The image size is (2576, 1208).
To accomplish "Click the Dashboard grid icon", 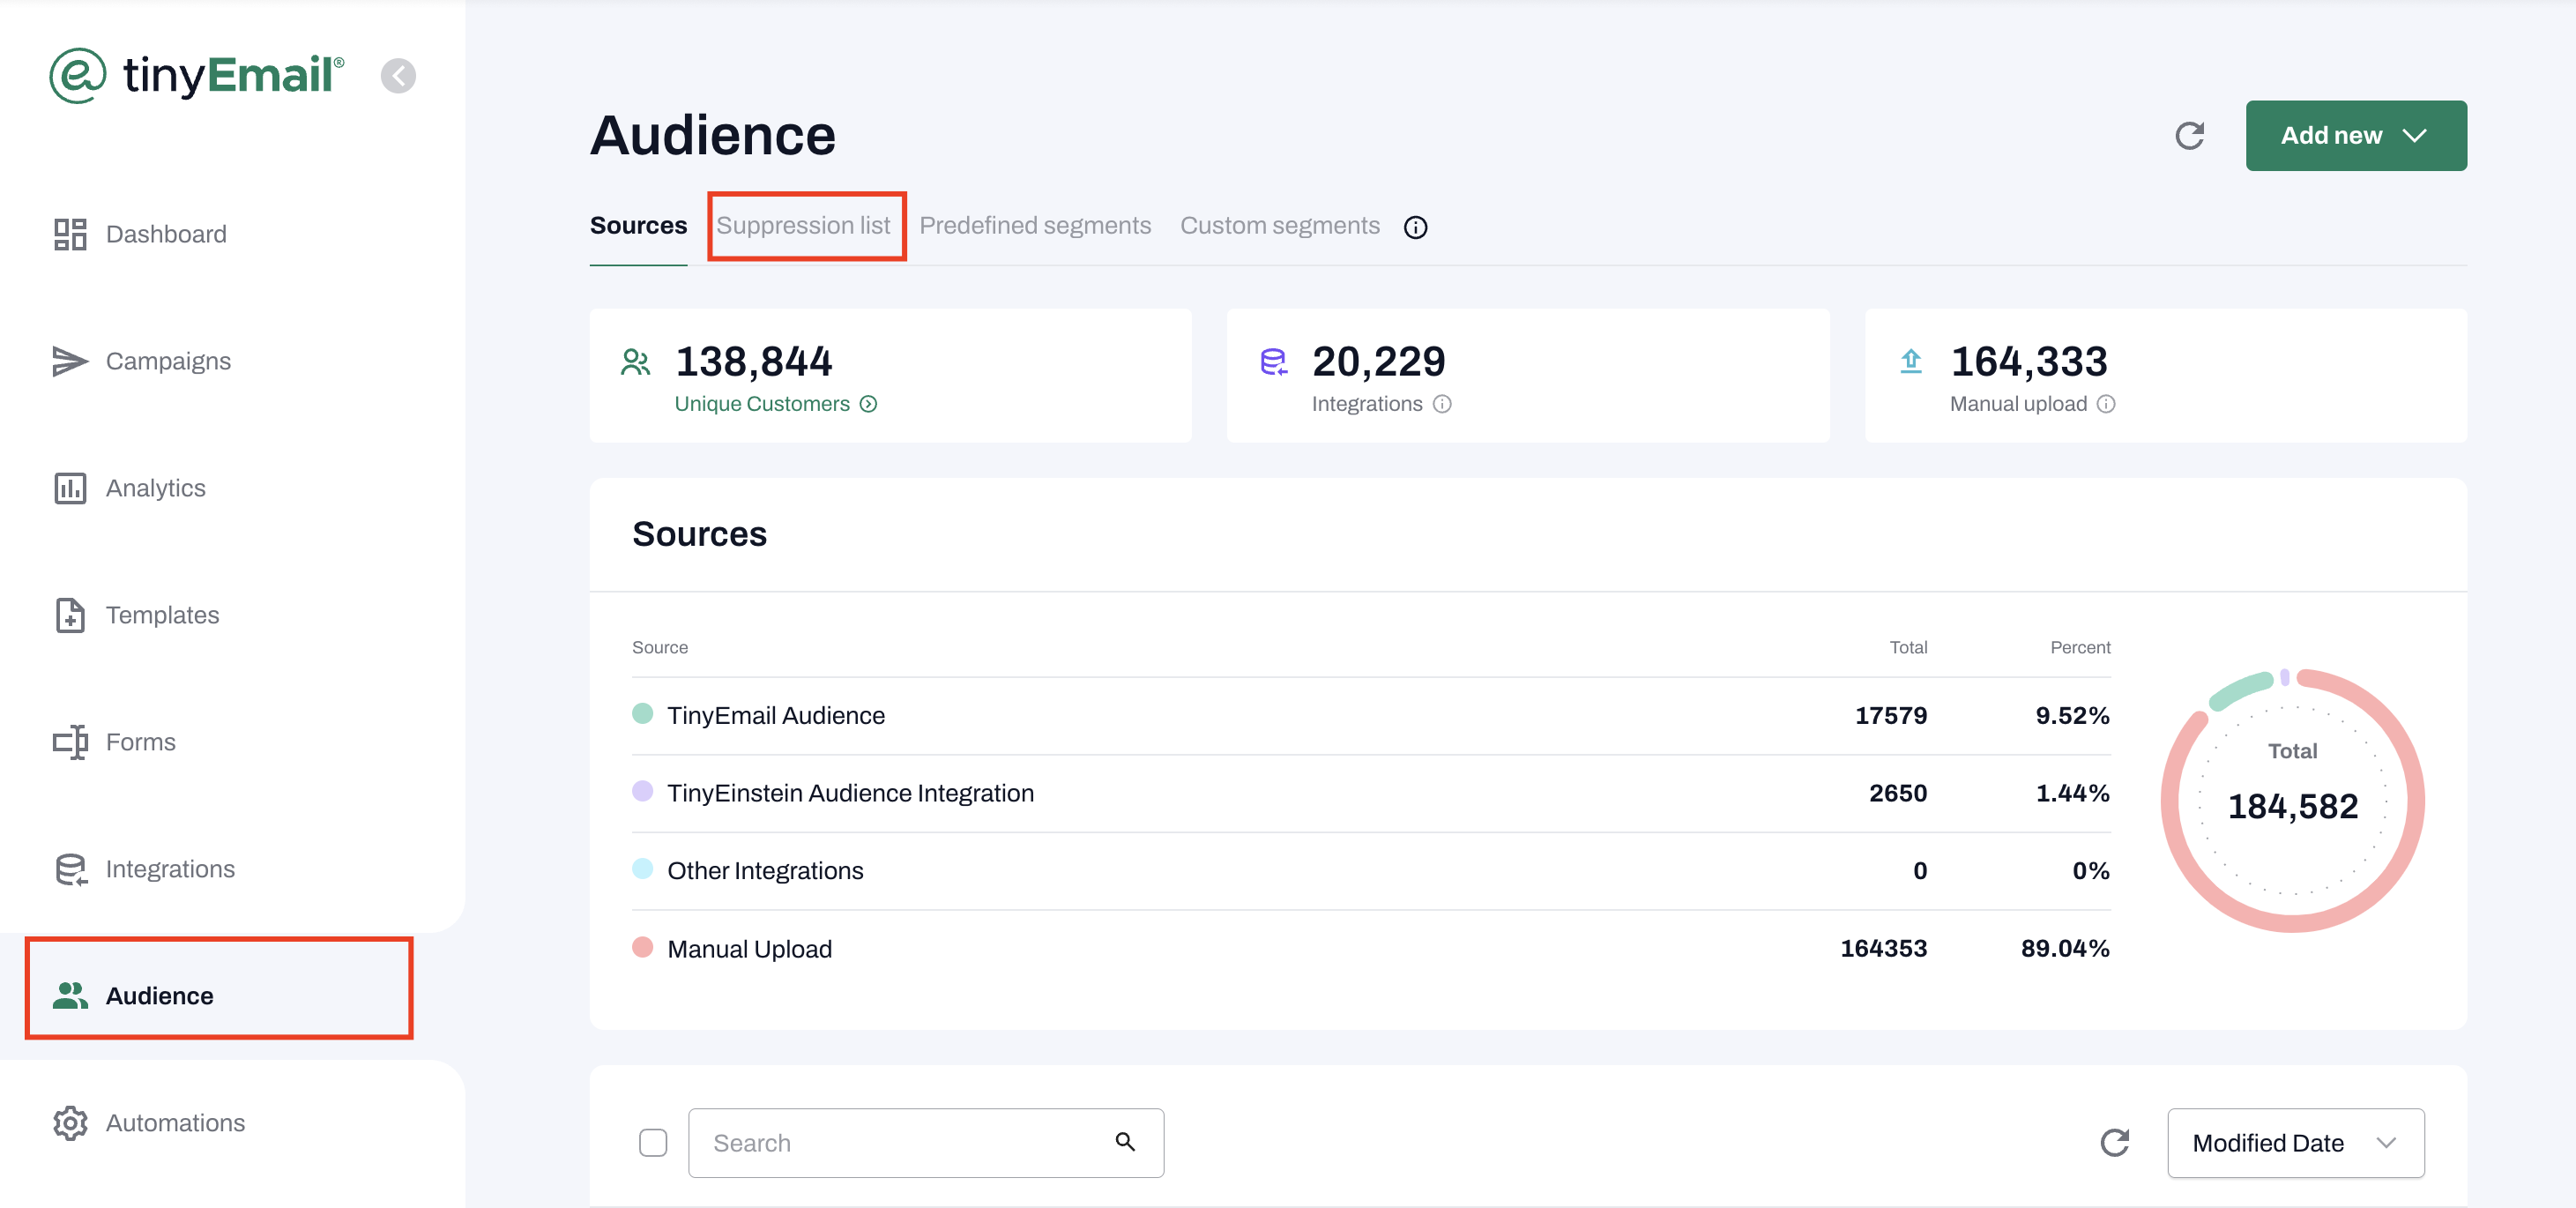I will tap(70, 234).
